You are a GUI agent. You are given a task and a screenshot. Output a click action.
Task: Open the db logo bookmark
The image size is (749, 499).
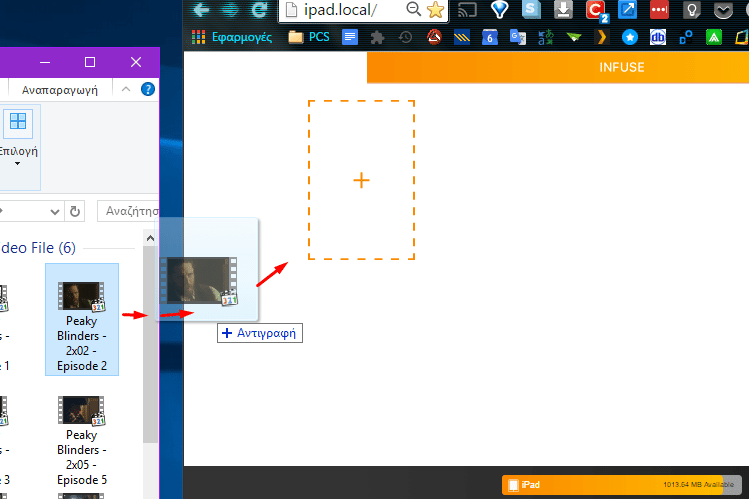[658, 37]
